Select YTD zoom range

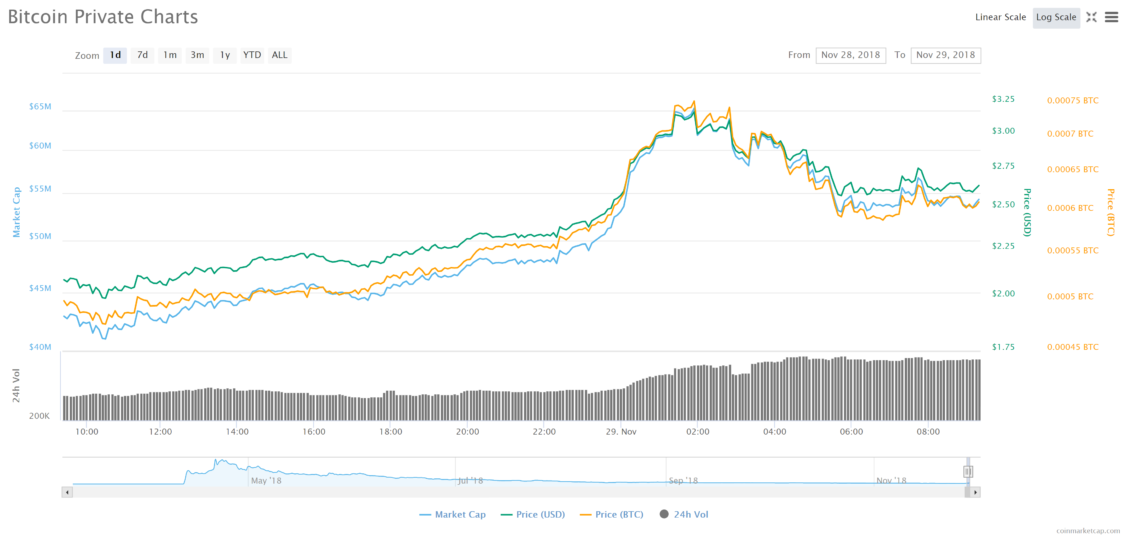coord(252,55)
